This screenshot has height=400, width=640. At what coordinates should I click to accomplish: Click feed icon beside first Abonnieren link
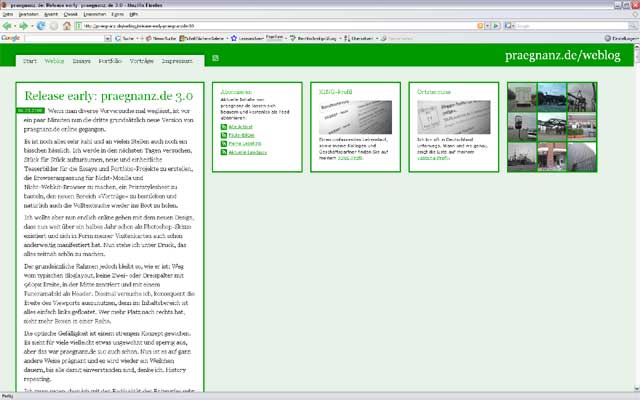coord(224,127)
